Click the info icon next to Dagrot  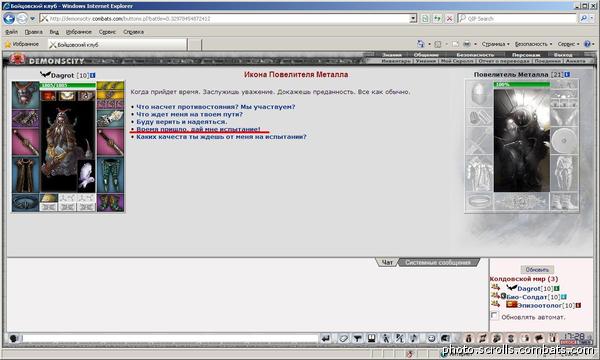tap(93, 75)
